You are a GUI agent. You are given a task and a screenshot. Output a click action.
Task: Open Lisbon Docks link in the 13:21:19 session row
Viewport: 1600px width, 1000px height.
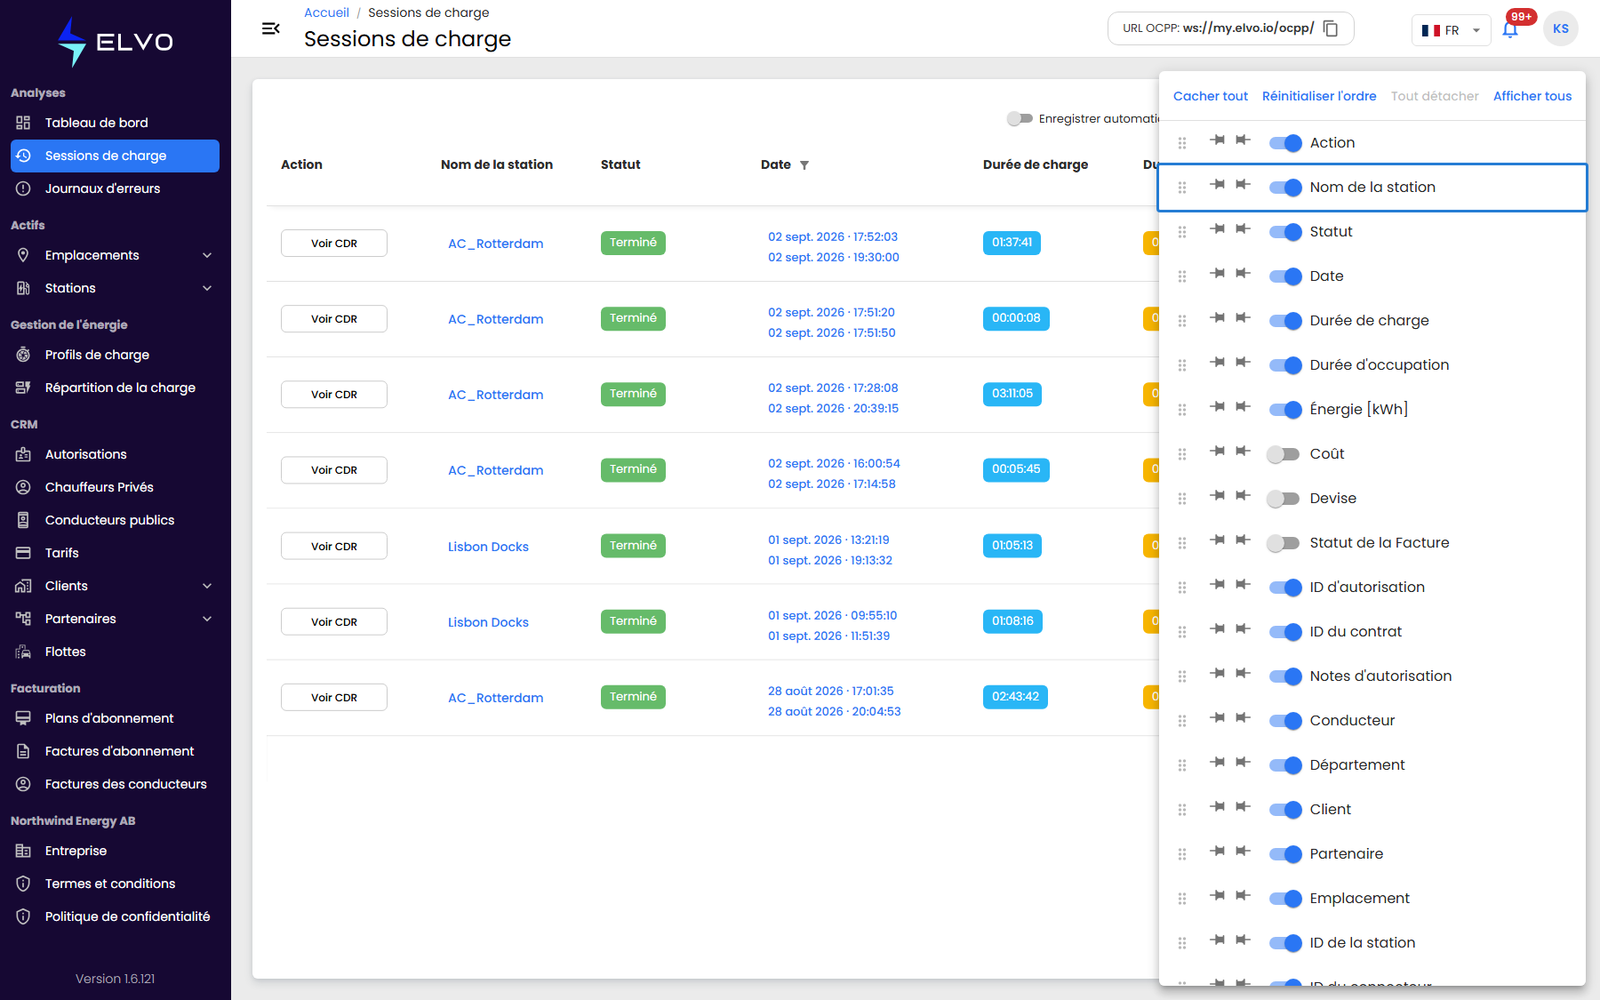pyautogui.click(x=488, y=547)
